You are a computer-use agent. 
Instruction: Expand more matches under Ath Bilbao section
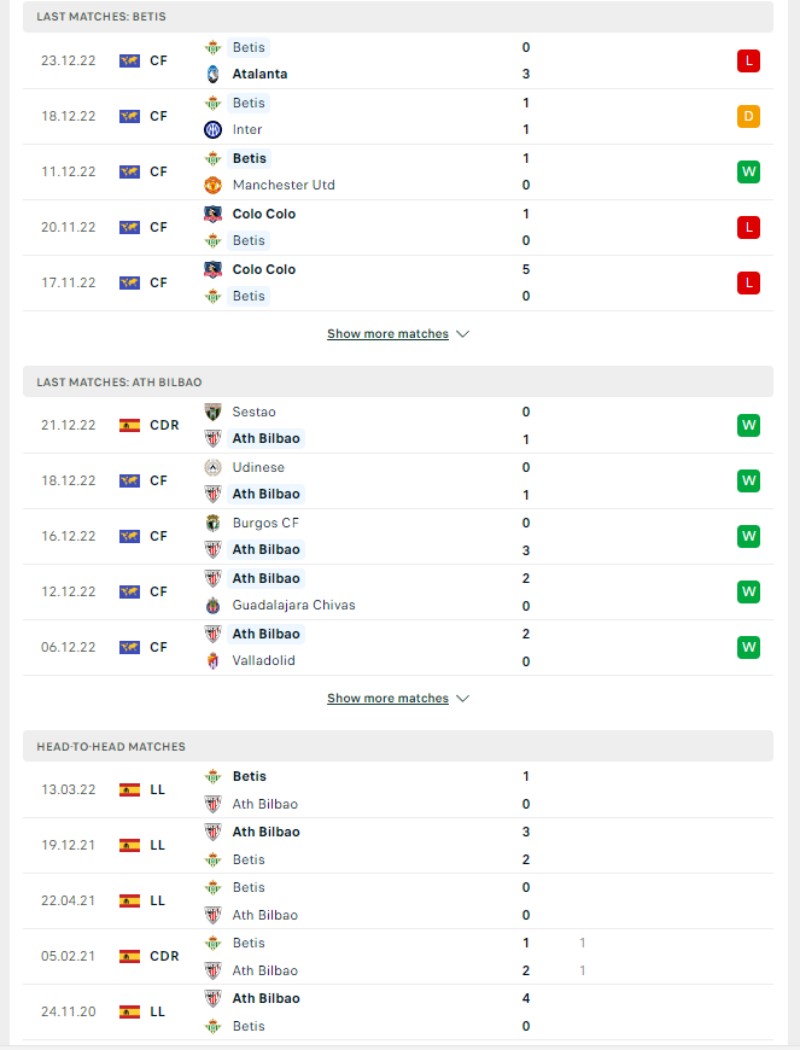(388, 698)
